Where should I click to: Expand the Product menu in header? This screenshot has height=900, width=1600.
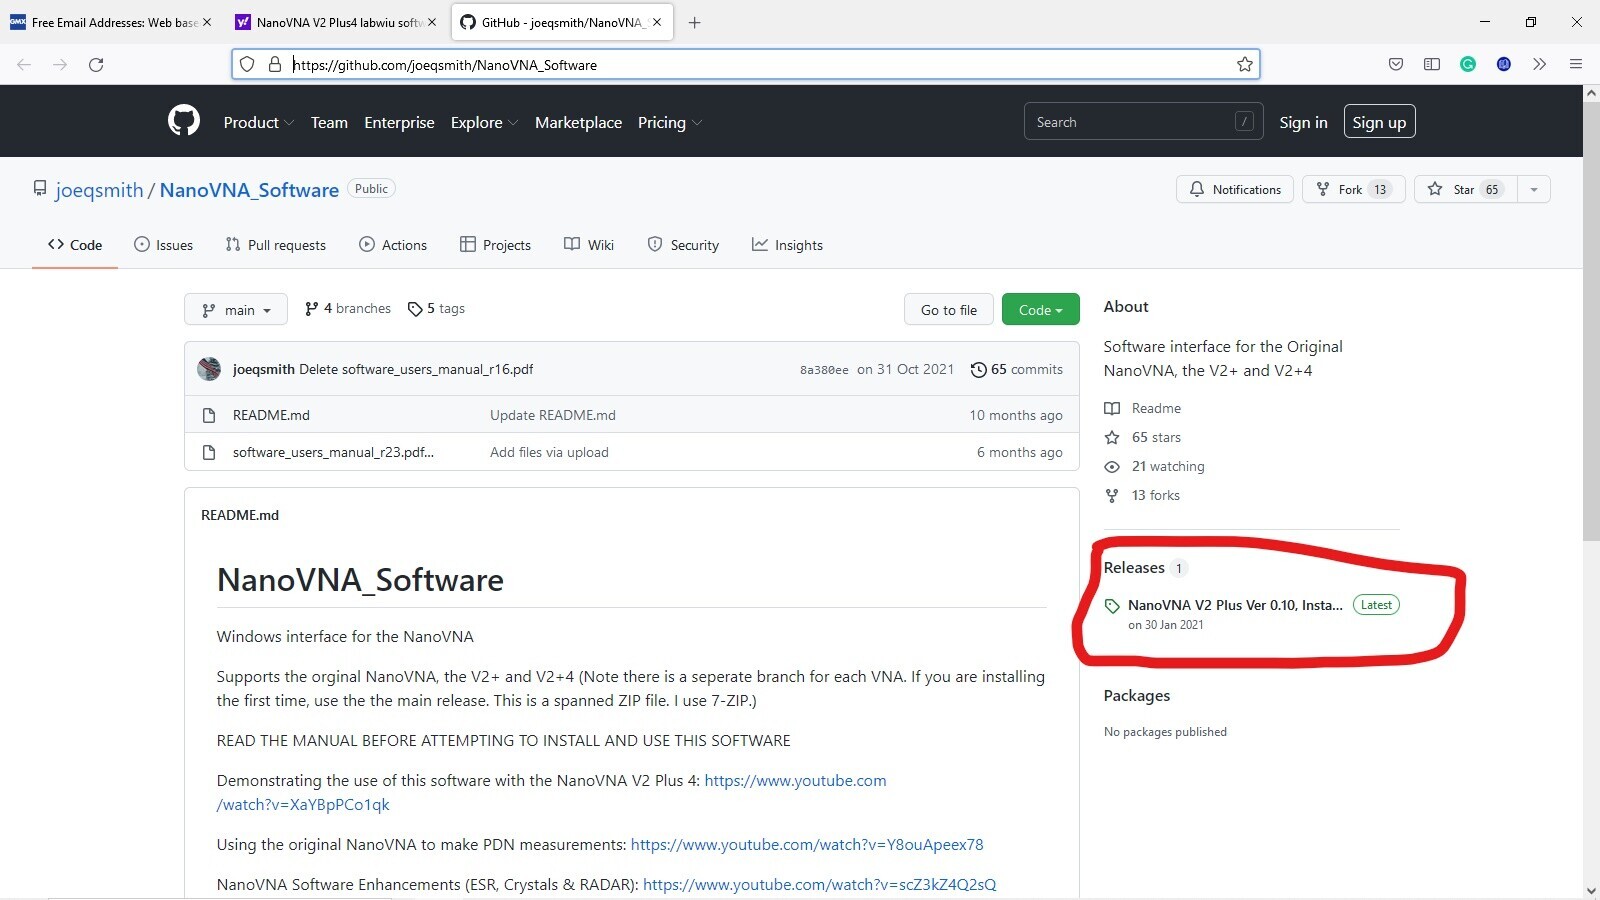tap(258, 122)
